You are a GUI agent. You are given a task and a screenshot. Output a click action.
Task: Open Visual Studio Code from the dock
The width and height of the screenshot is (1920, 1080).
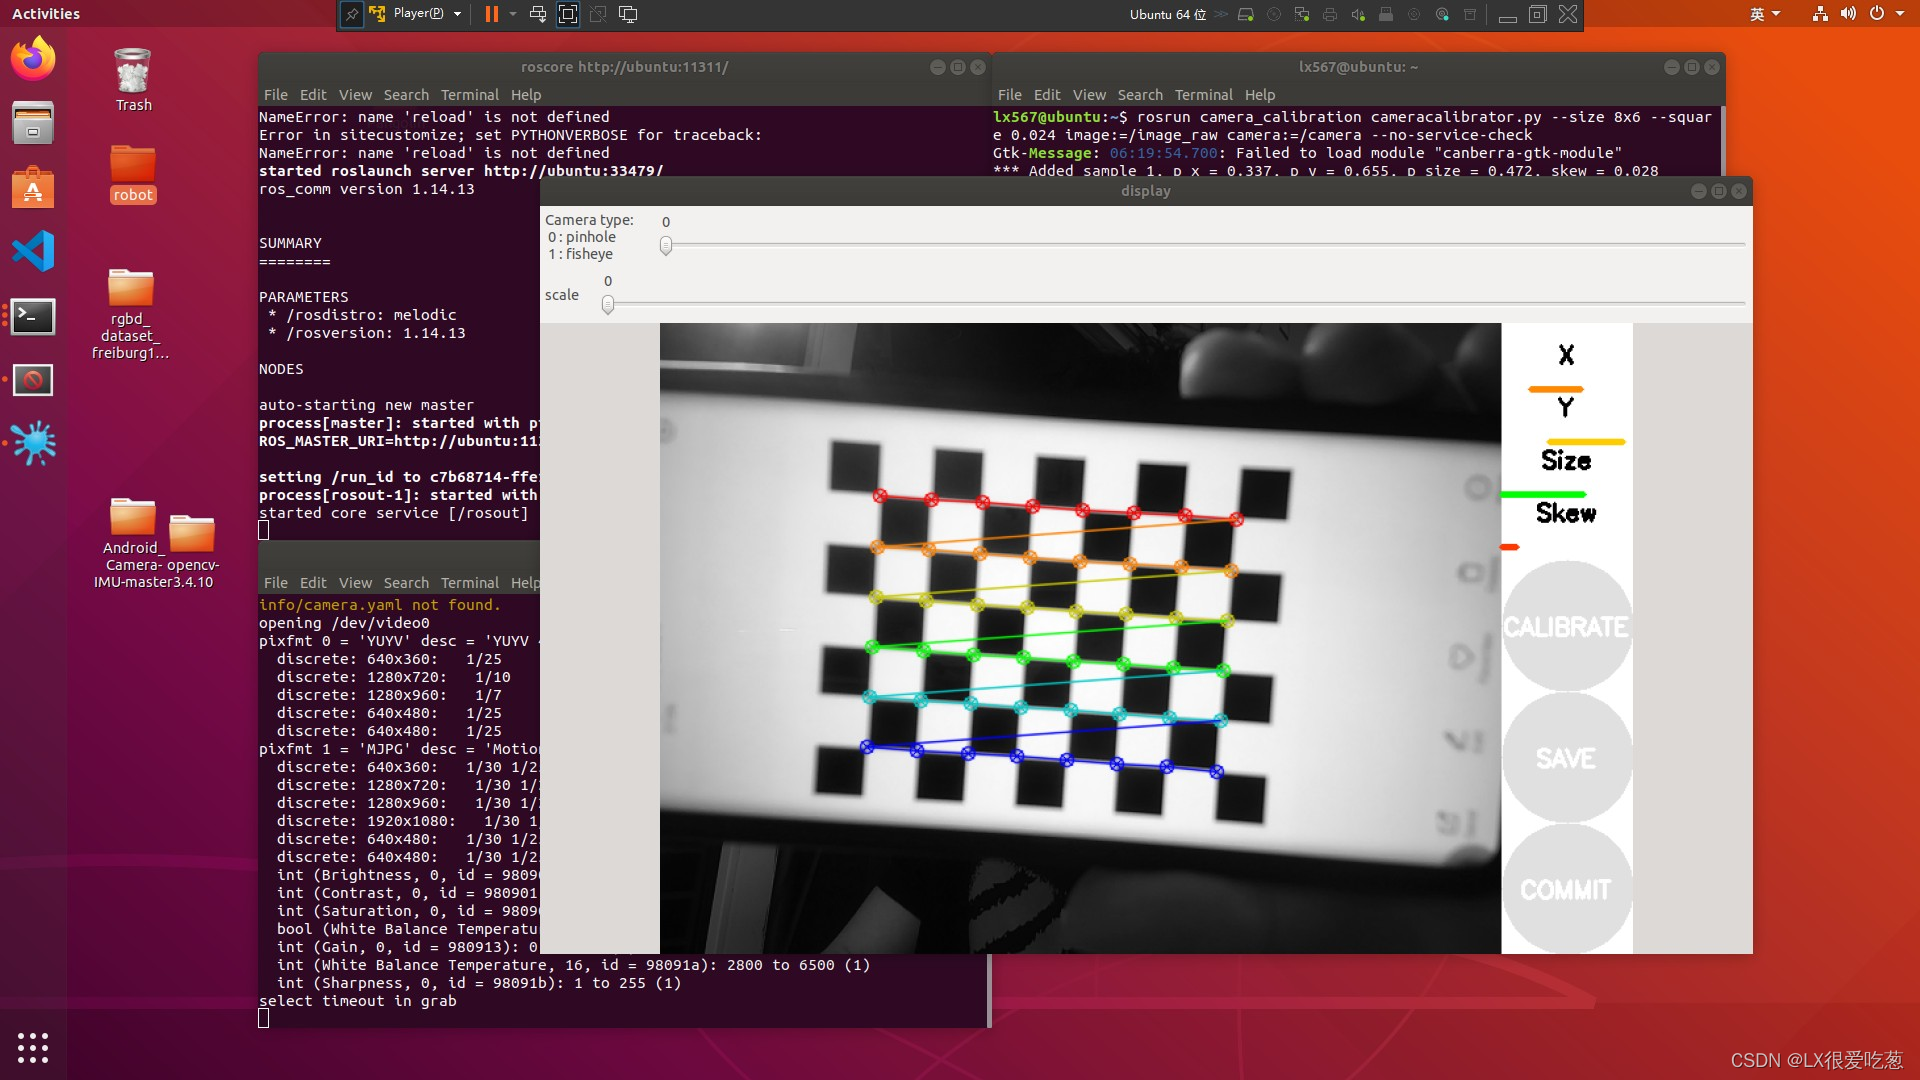coord(33,251)
